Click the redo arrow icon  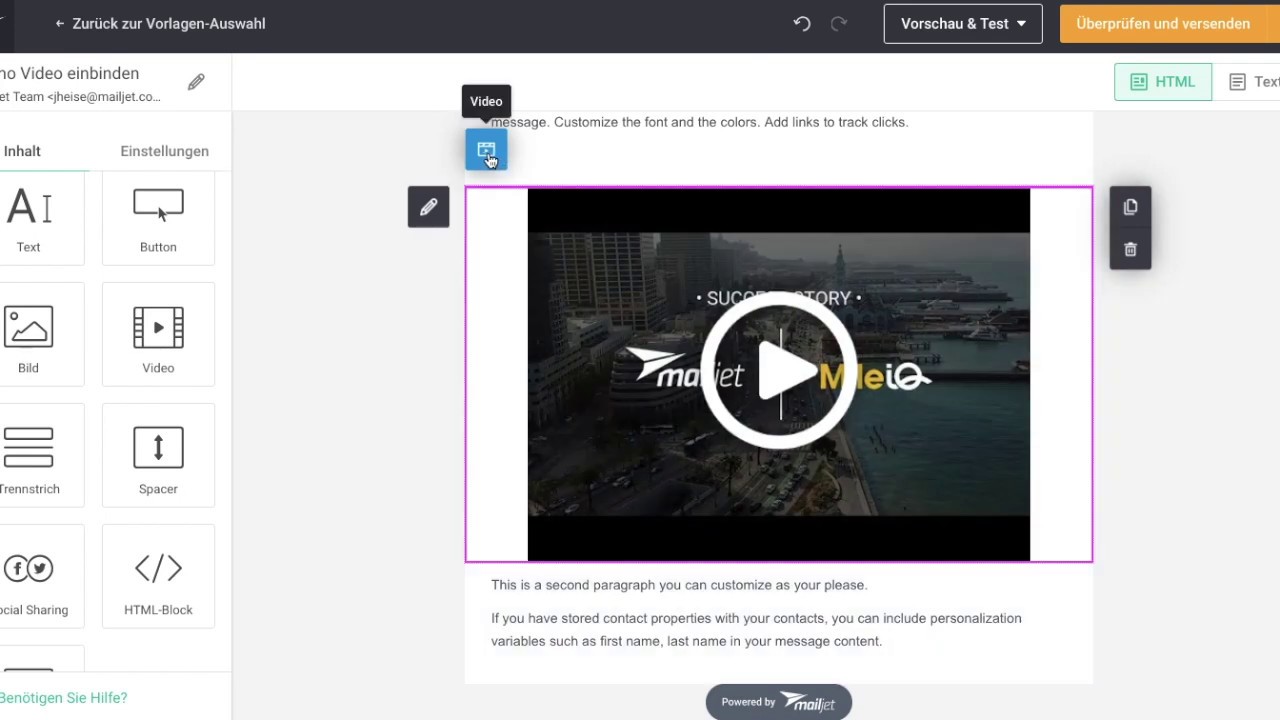[x=839, y=23]
